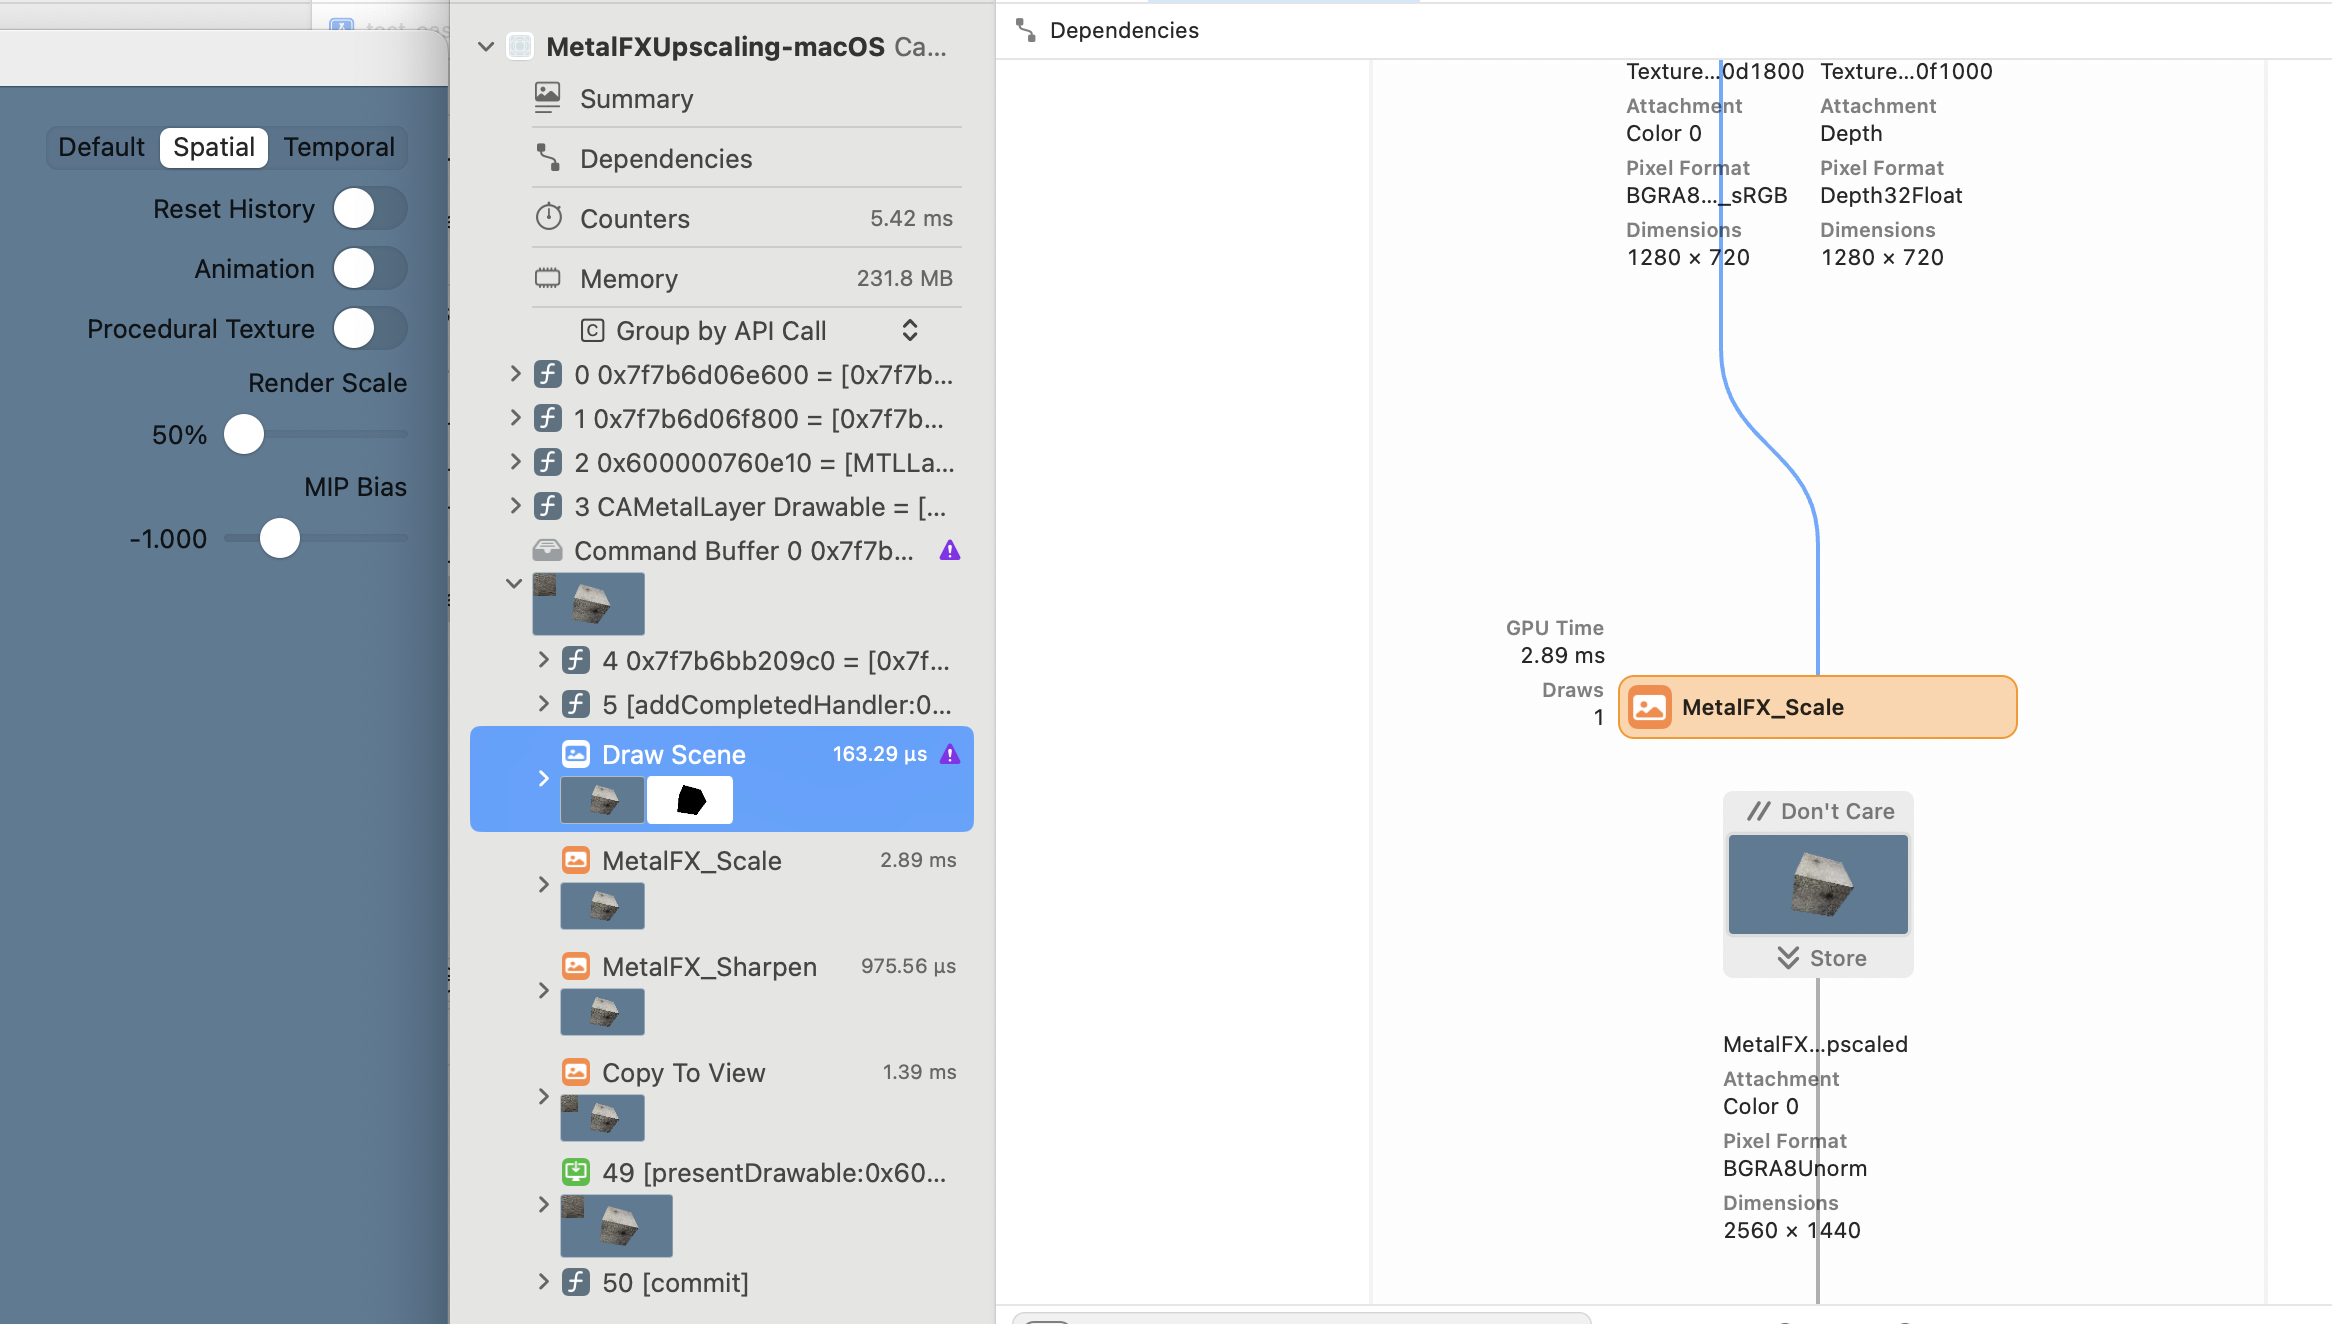Click the purple warning icon on Command Buffer 0

[949, 551]
